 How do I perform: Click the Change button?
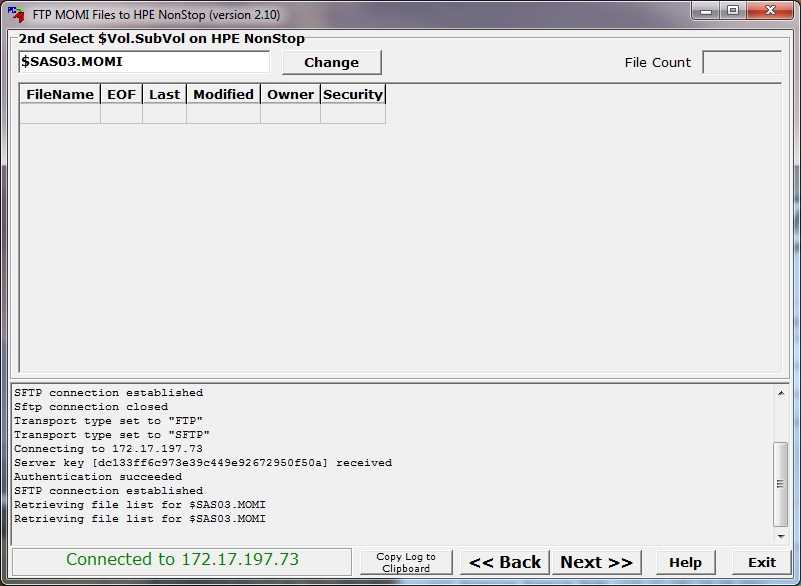coord(331,62)
